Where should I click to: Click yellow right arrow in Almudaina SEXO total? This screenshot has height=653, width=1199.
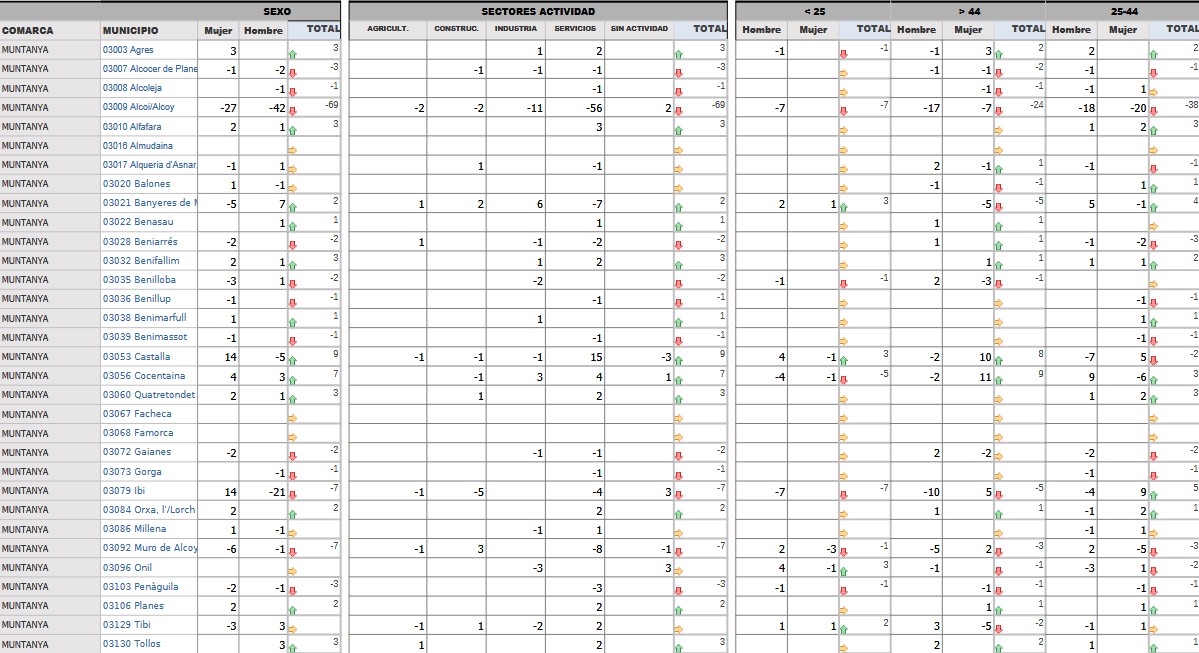293,150
